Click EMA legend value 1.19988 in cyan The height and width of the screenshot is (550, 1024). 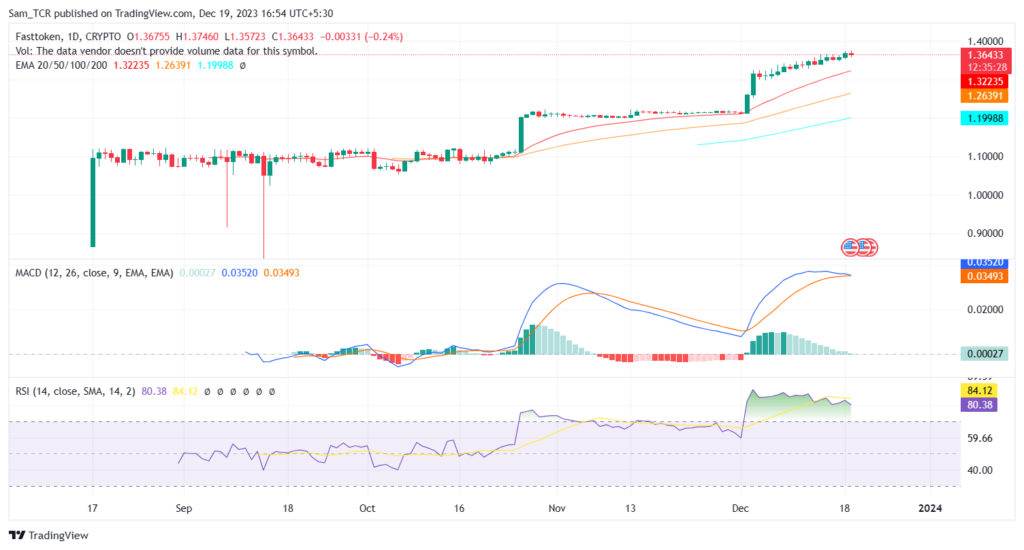coord(215,65)
